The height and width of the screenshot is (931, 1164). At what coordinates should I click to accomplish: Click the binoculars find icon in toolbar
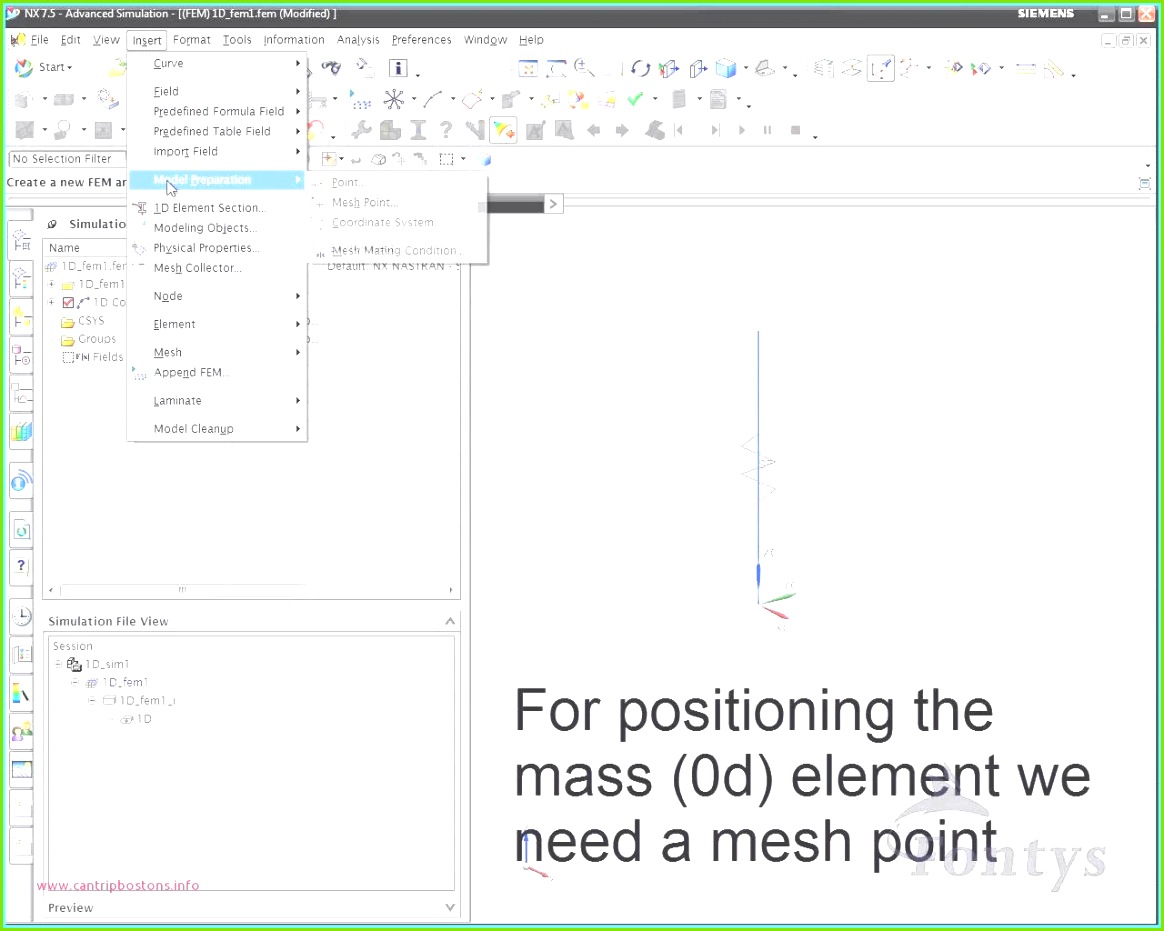pos(331,68)
